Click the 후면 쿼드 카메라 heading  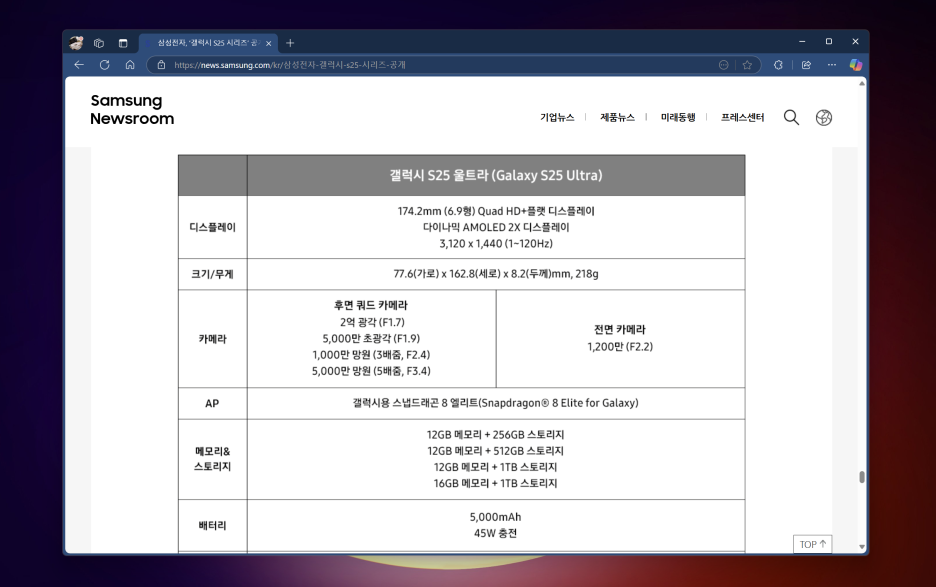click(371, 305)
